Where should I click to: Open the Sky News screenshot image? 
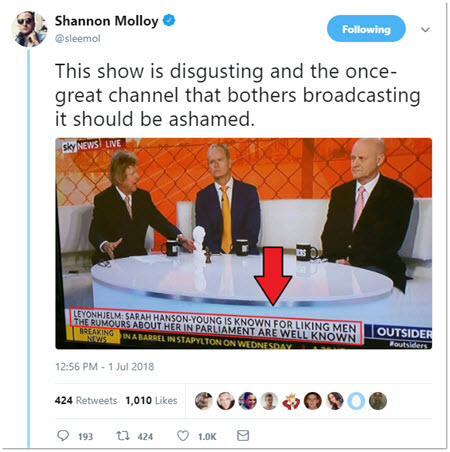pyautogui.click(x=244, y=243)
